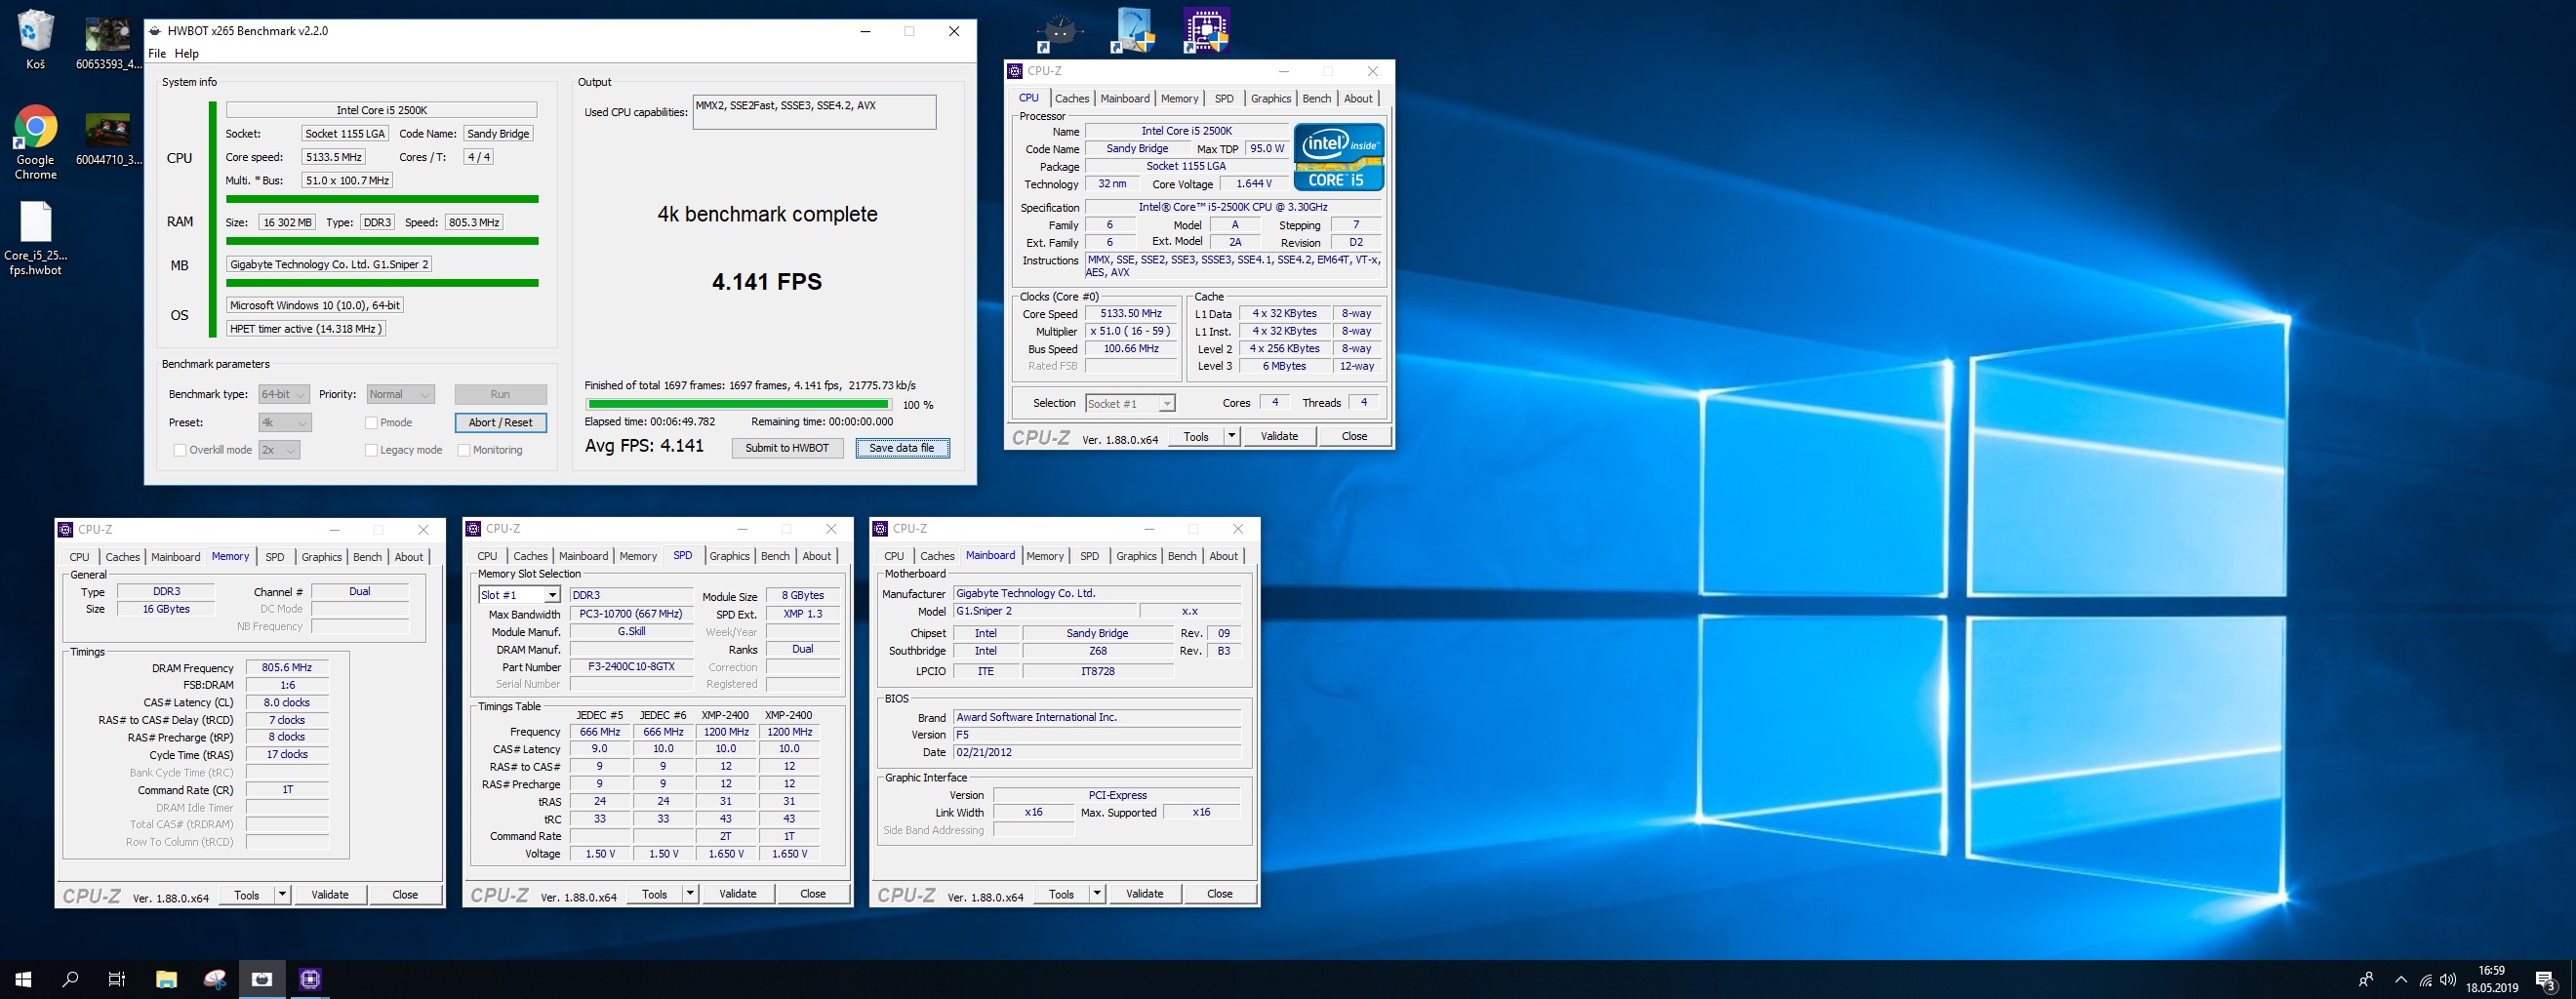Click Validate in CPU-Z CPU window
2576x999 pixels.
(1279, 436)
